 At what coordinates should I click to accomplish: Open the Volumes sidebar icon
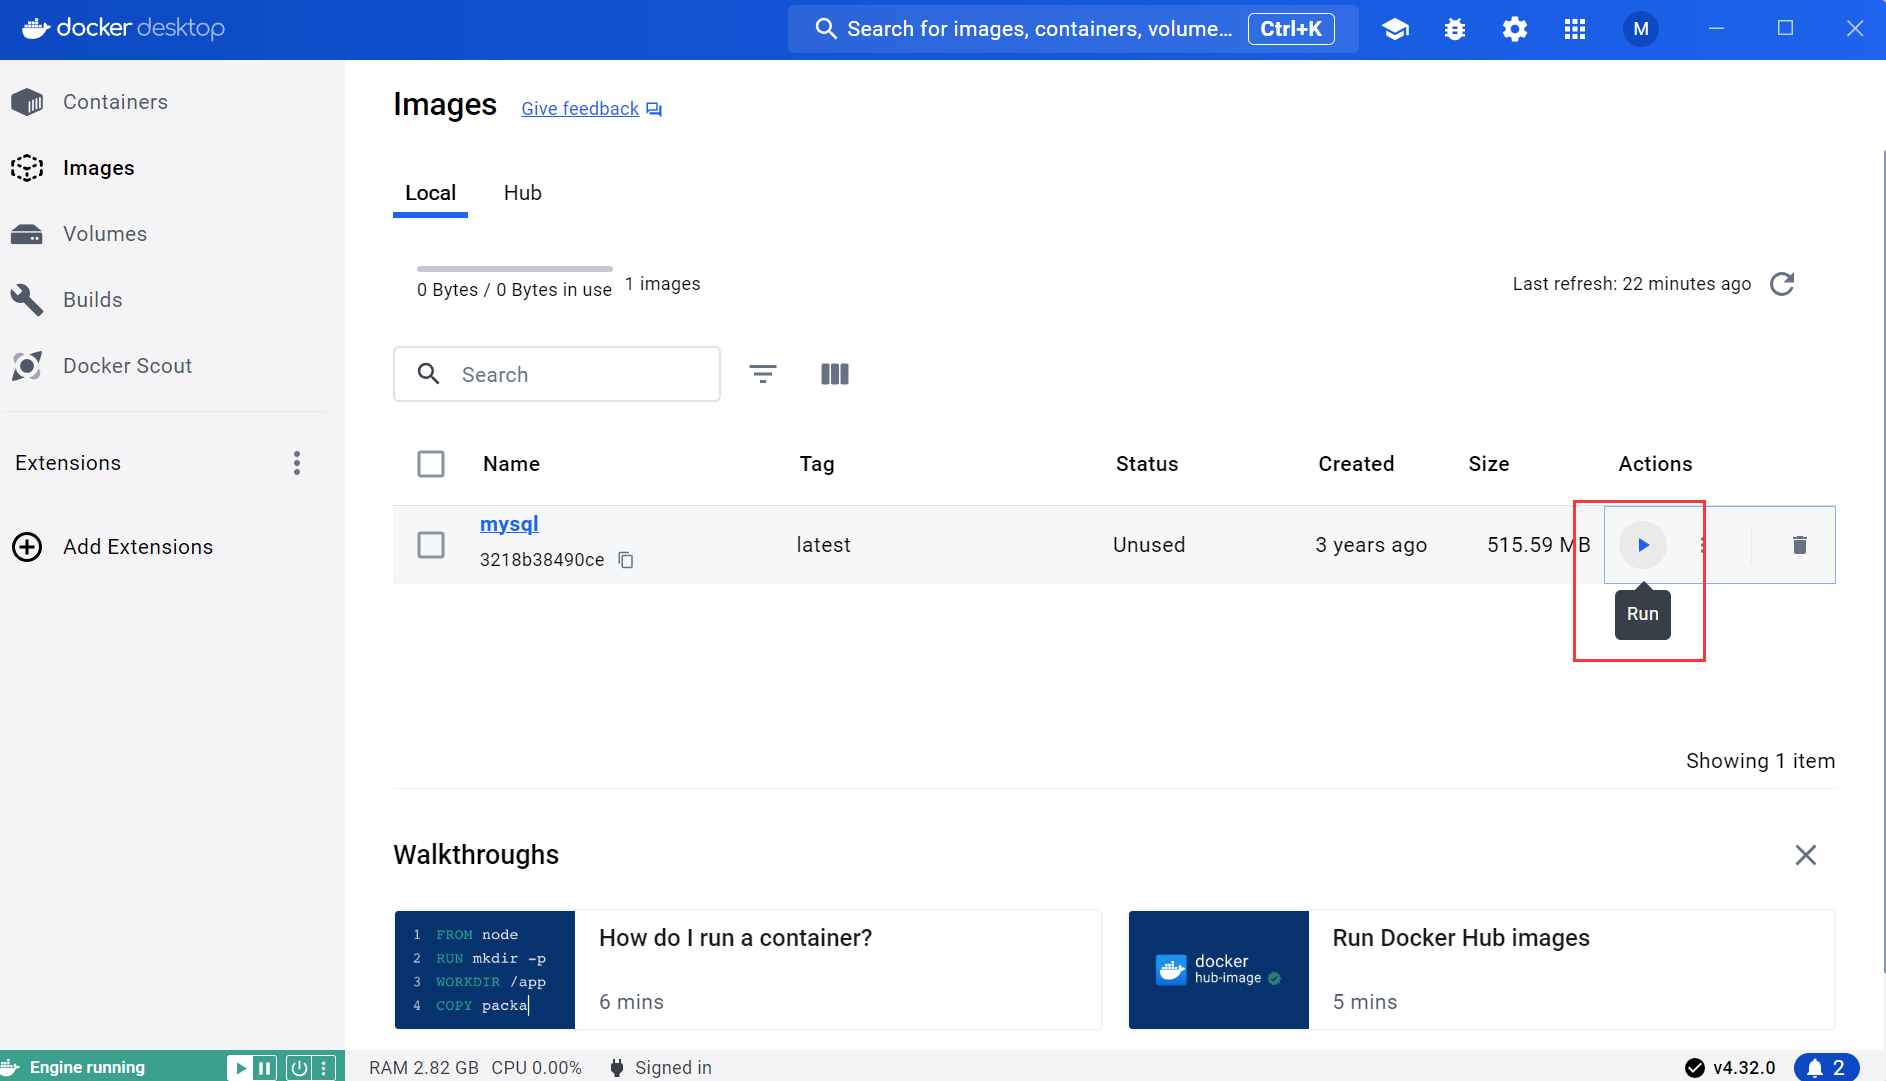coord(27,234)
